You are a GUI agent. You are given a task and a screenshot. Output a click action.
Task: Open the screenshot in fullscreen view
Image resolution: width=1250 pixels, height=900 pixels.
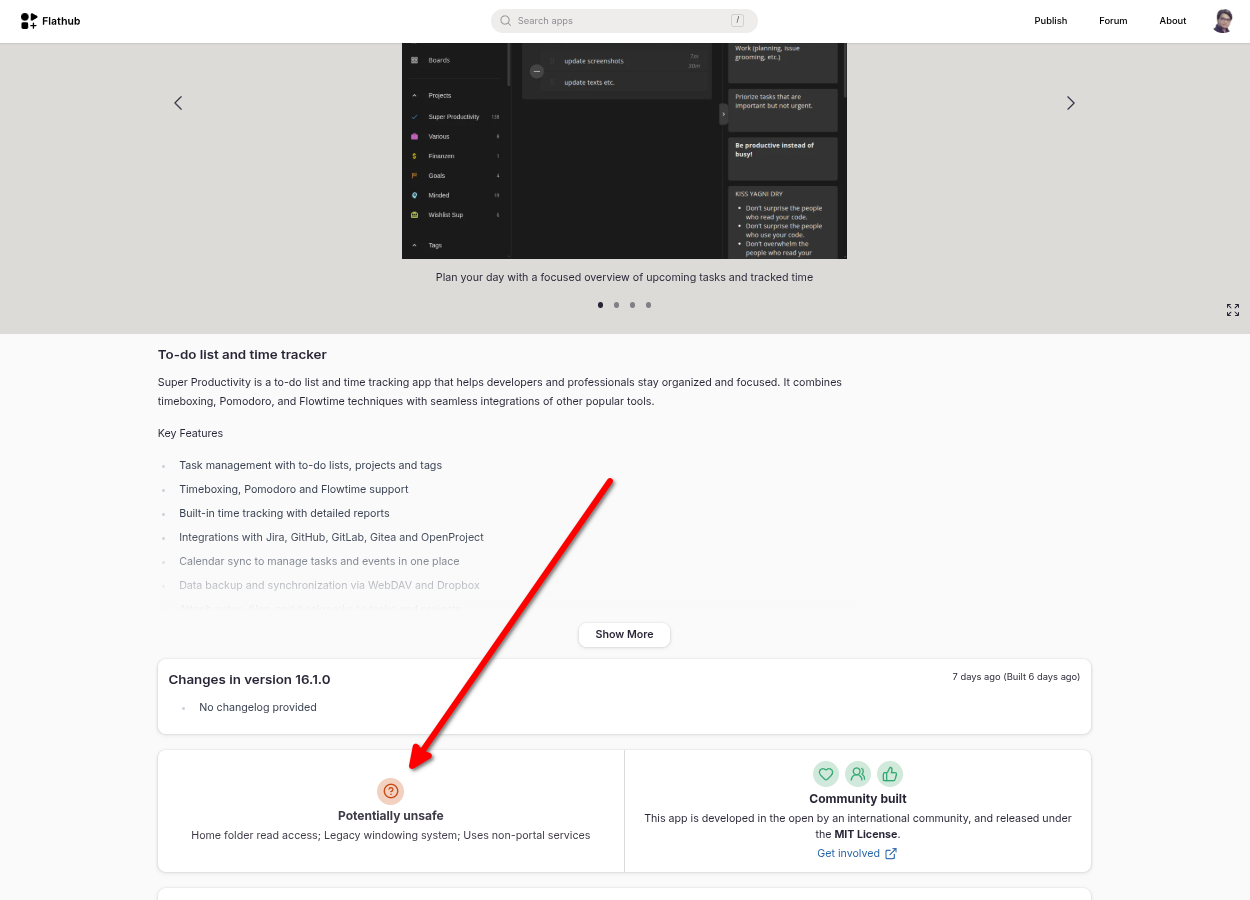tap(1233, 310)
